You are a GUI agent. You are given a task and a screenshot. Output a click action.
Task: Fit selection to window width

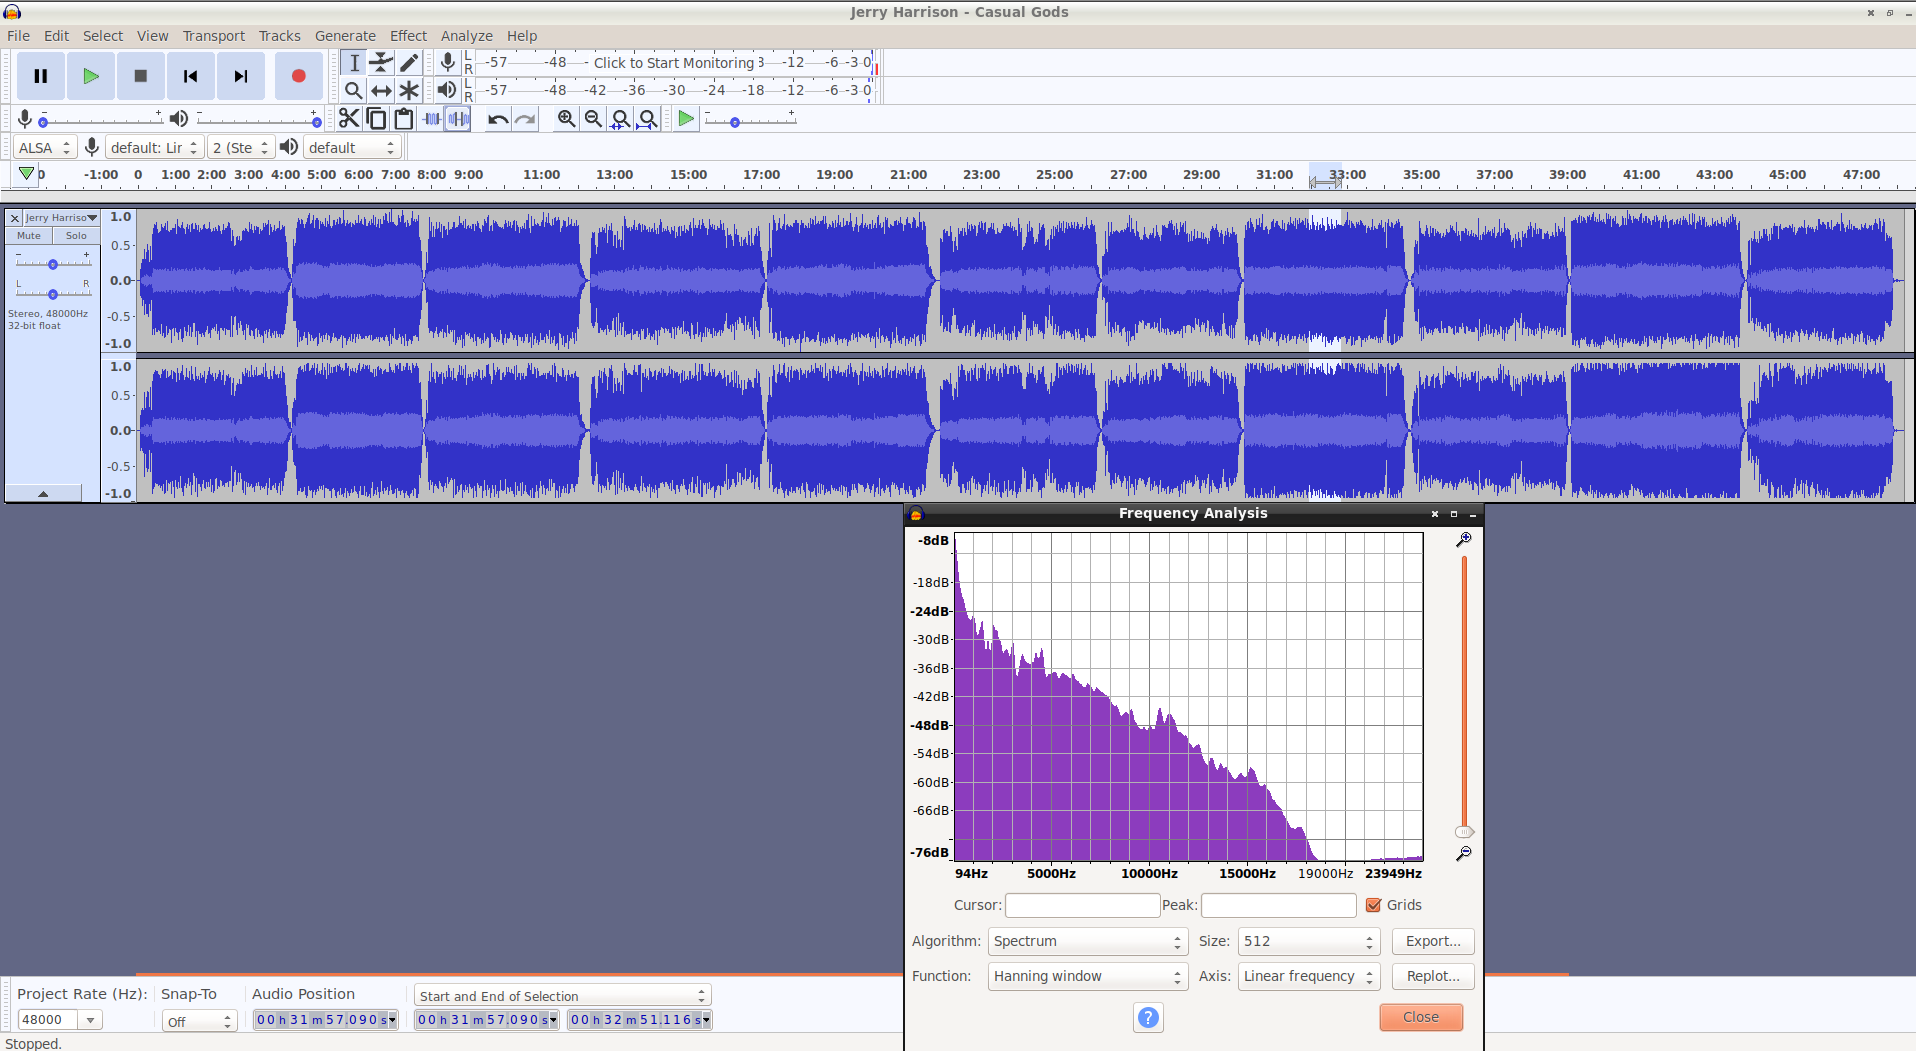620,119
